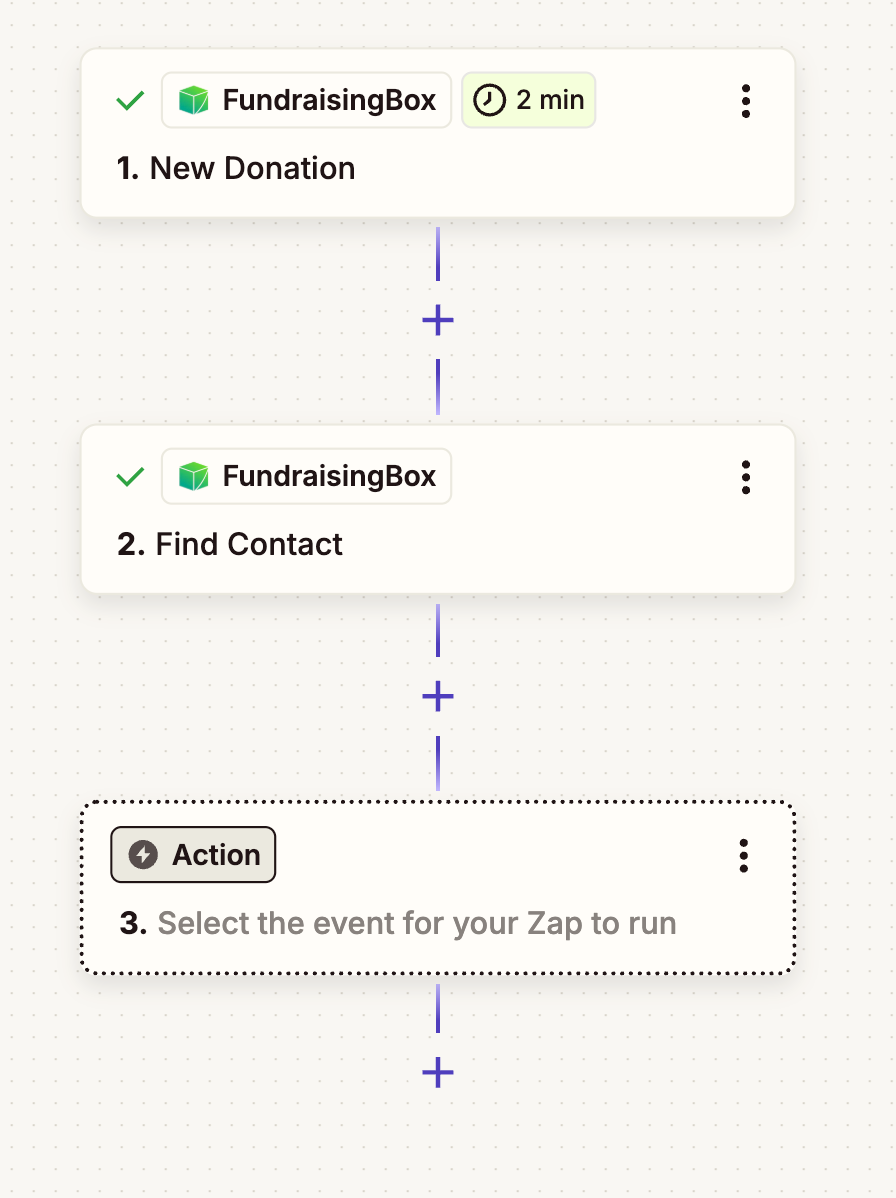Open the three-dot menu for Find Contact step
Viewport: 896px width, 1198px height.
(x=745, y=477)
